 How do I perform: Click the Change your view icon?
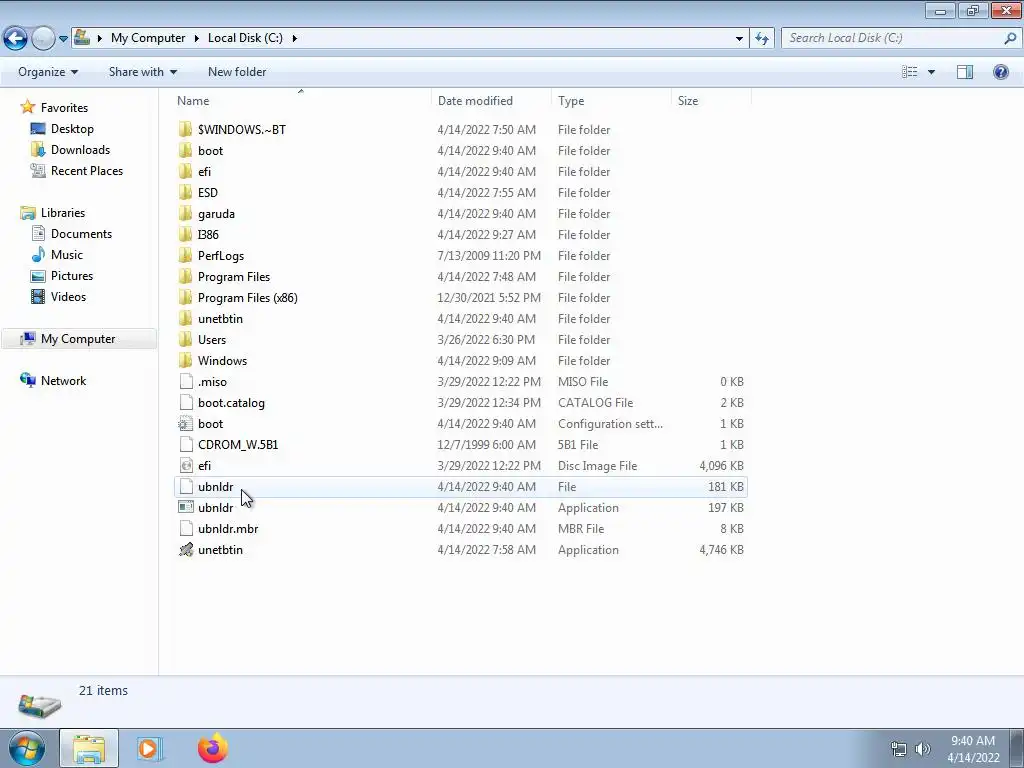909,72
